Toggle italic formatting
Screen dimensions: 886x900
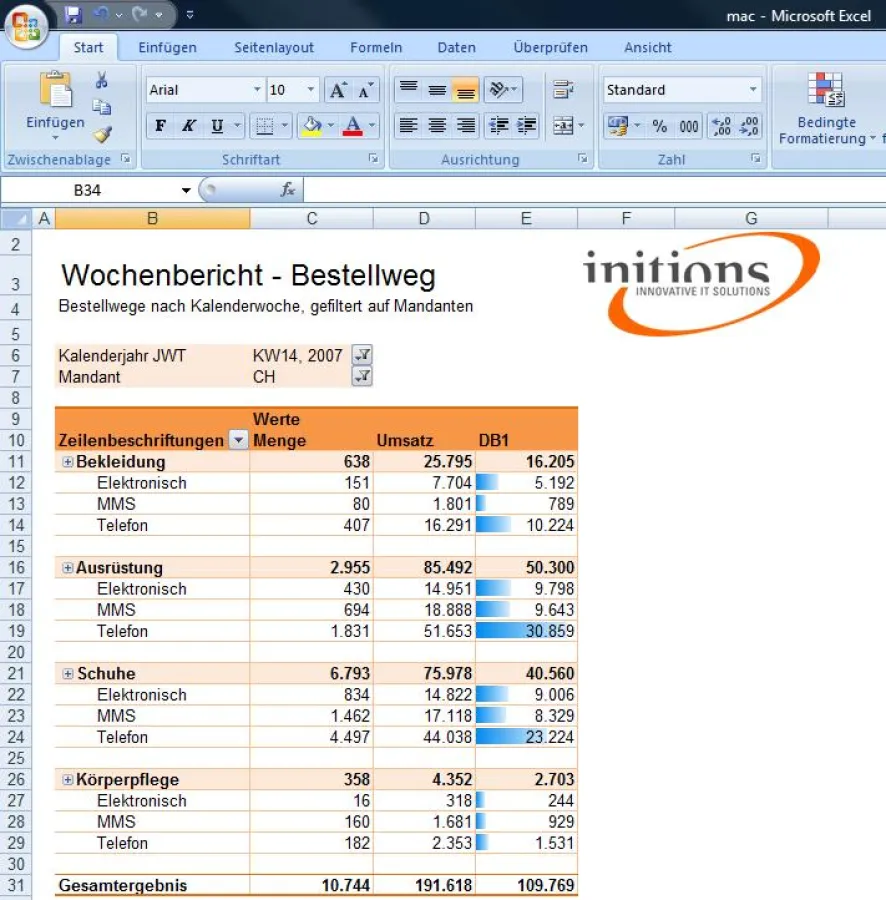[187, 126]
